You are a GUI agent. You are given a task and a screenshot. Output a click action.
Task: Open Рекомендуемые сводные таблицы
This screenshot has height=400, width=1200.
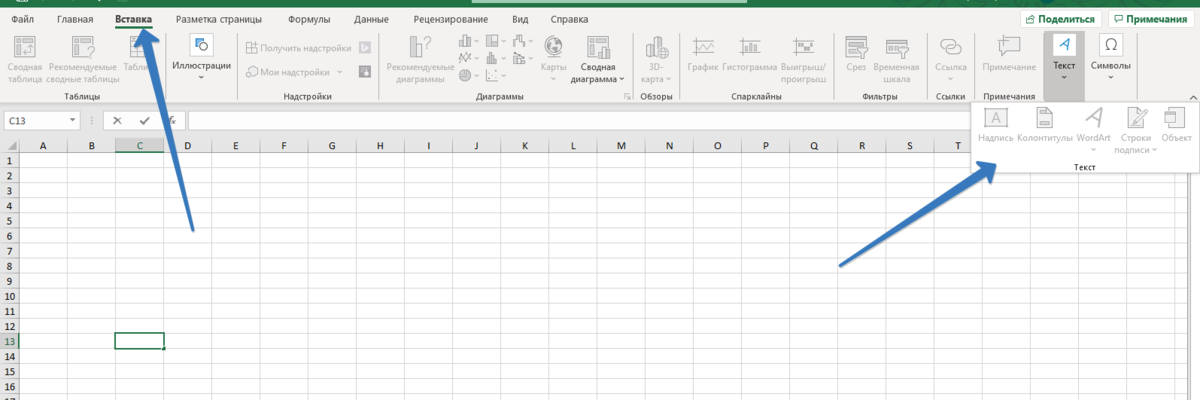coord(83,59)
